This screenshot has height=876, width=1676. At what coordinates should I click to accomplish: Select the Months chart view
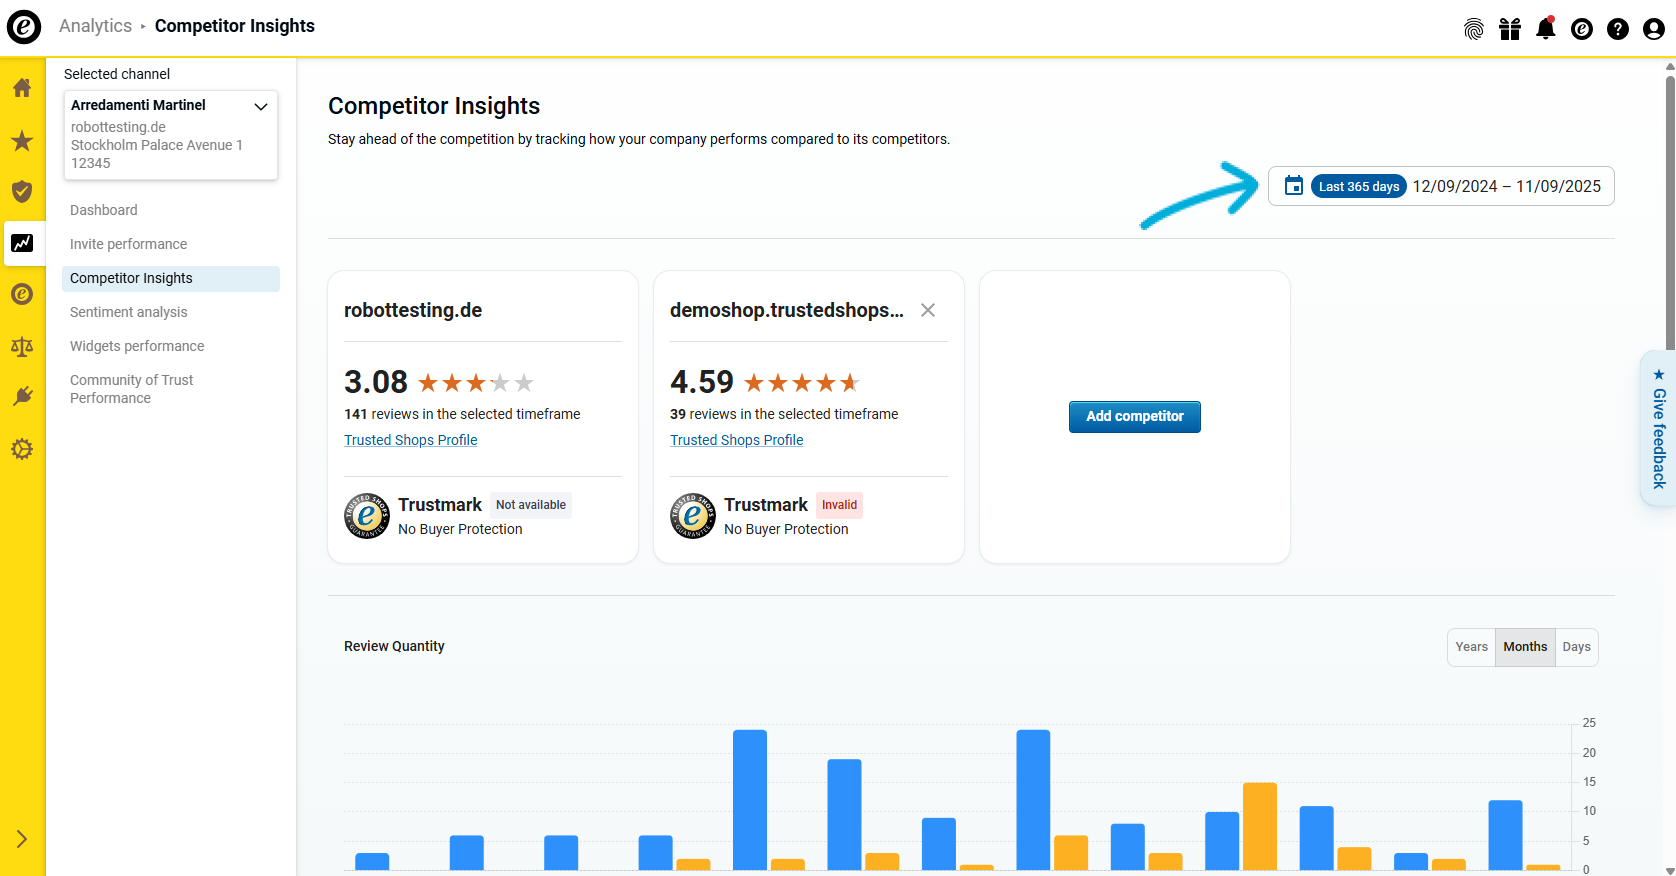click(1524, 647)
